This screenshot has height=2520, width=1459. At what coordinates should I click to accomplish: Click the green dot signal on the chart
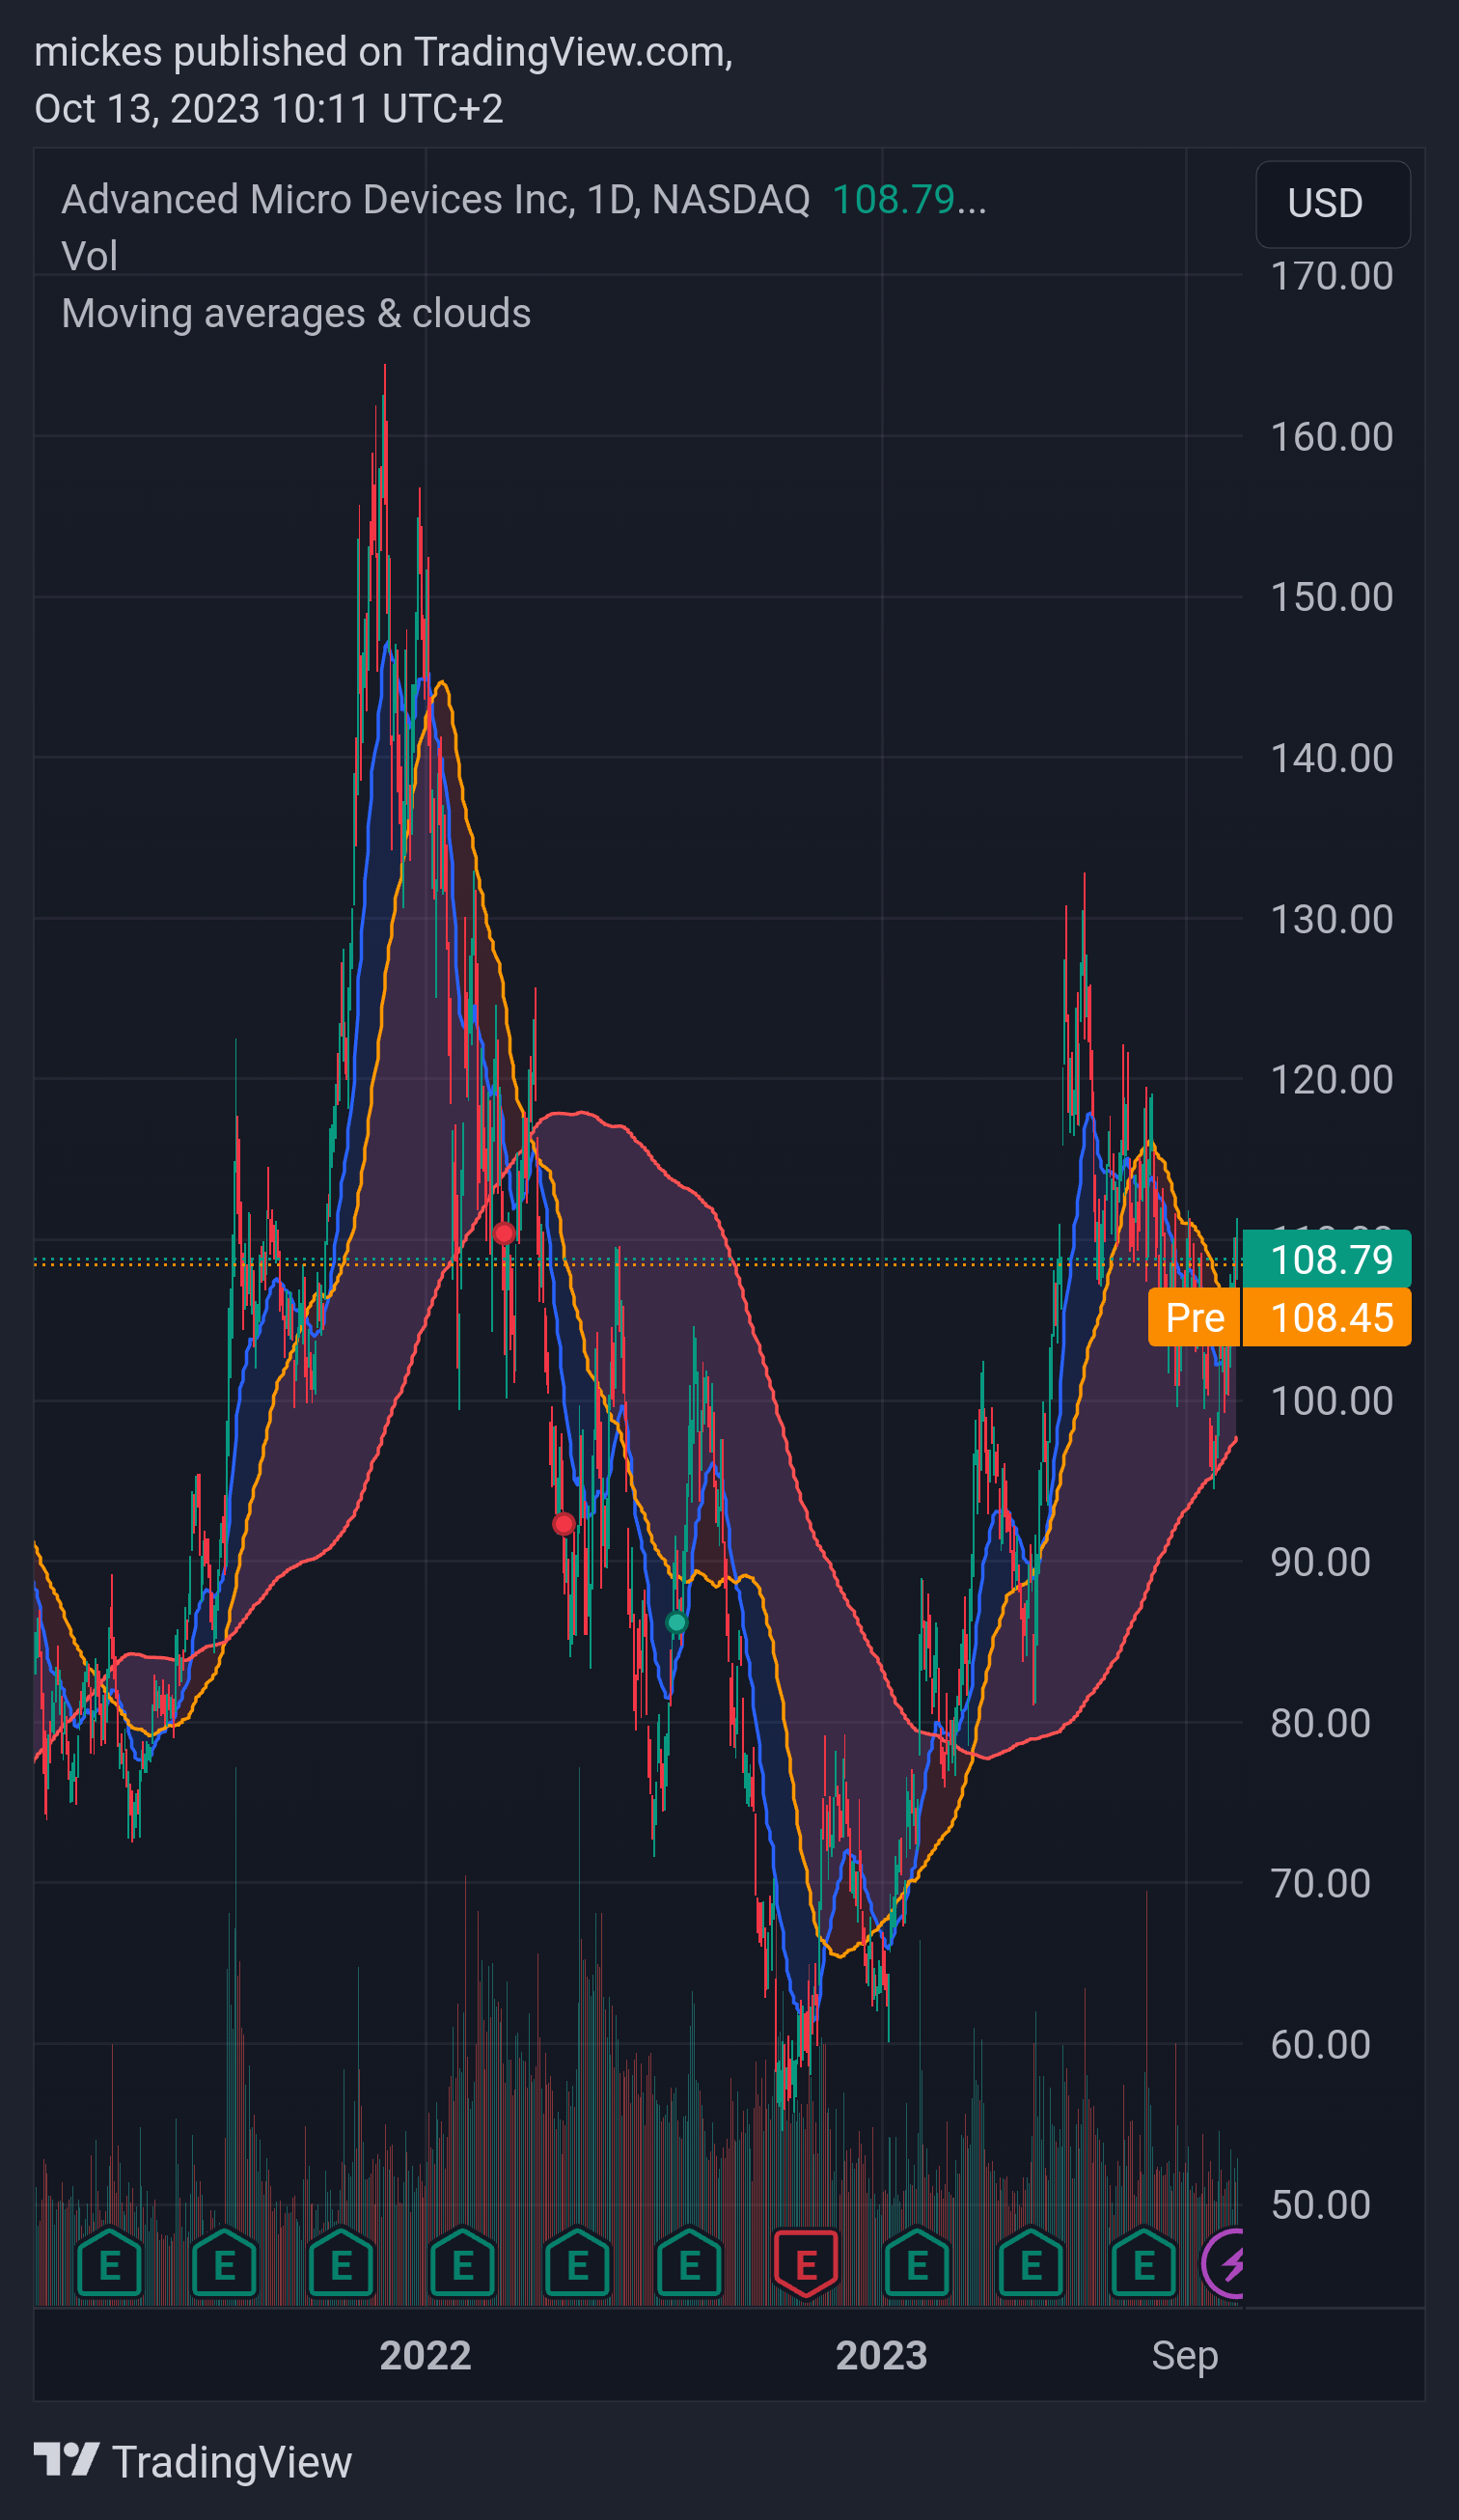click(676, 1622)
